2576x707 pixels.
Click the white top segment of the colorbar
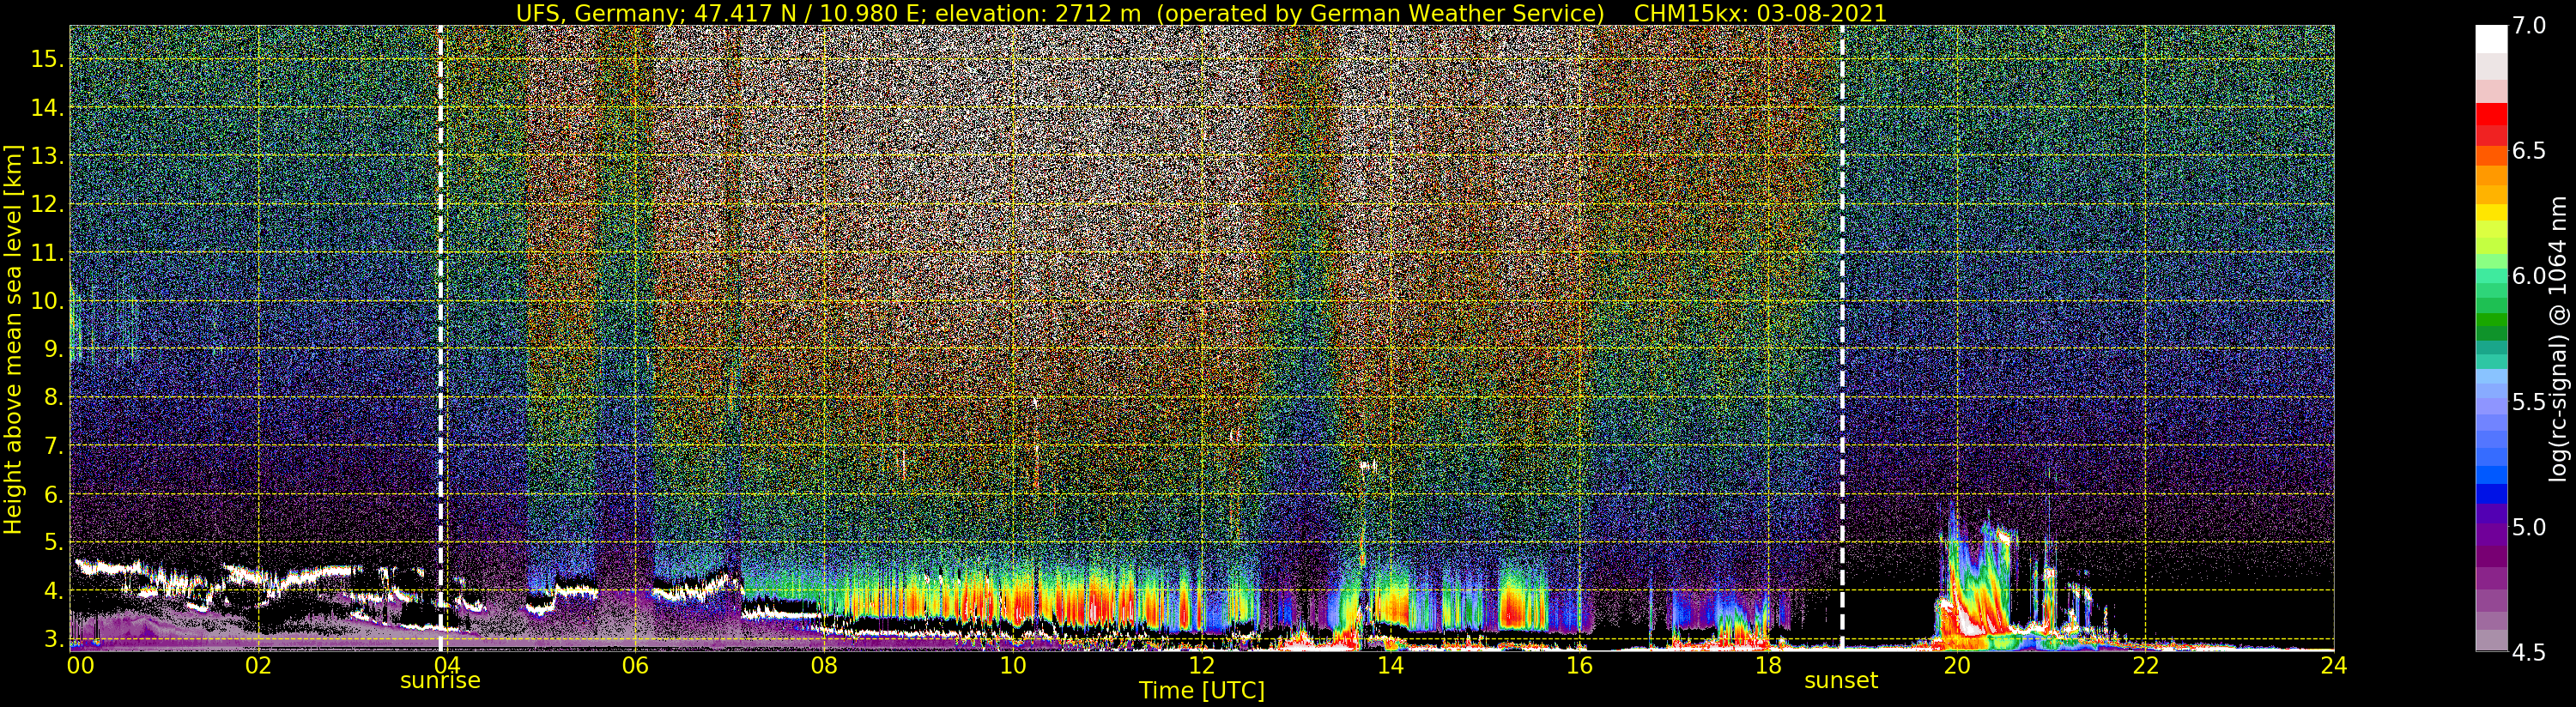pyautogui.click(x=2491, y=38)
